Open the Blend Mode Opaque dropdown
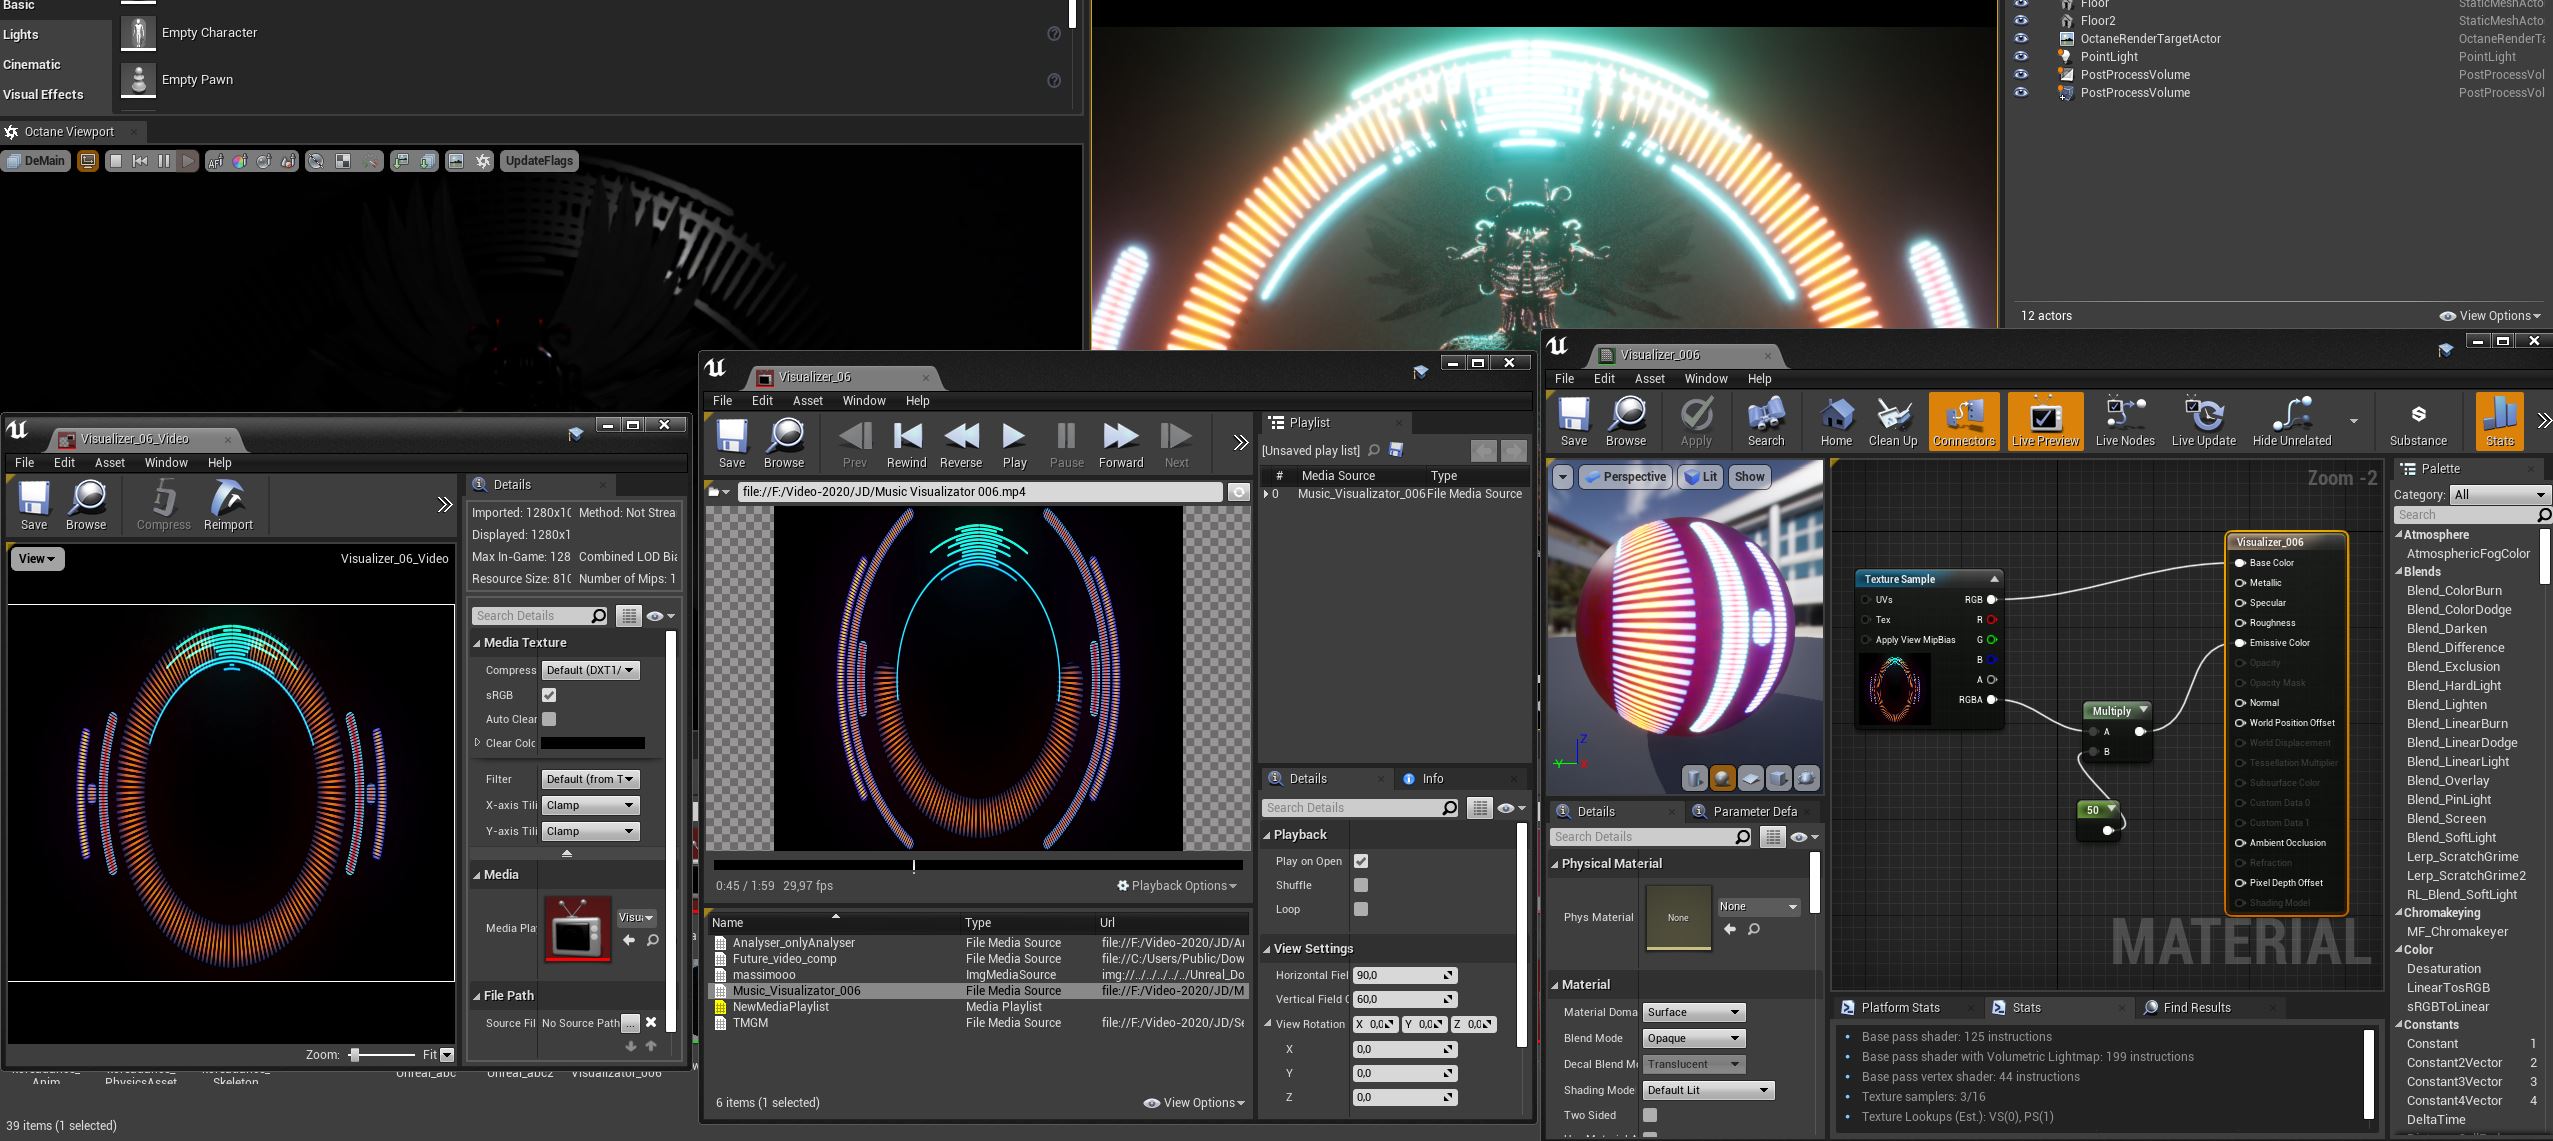This screenshot has height=1141, width=2553. [x=1694, y=1038]
